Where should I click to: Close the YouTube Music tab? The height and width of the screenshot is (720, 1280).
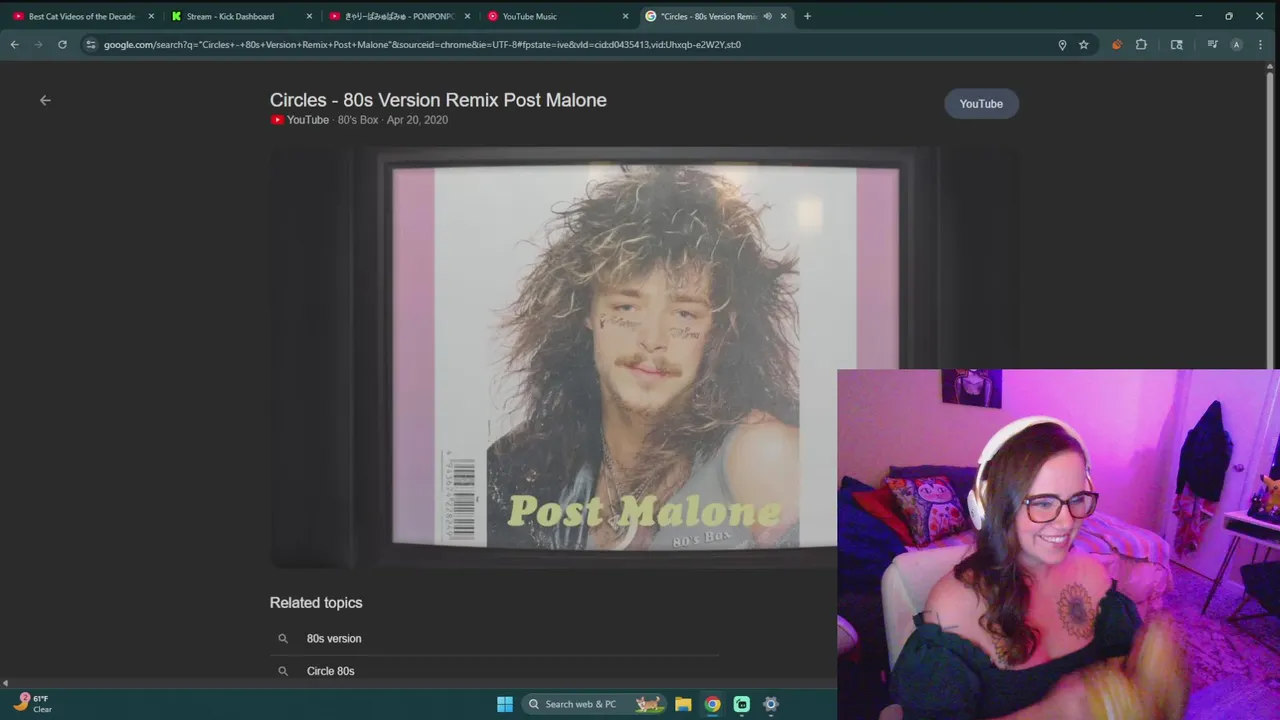[x=625, y=16]
